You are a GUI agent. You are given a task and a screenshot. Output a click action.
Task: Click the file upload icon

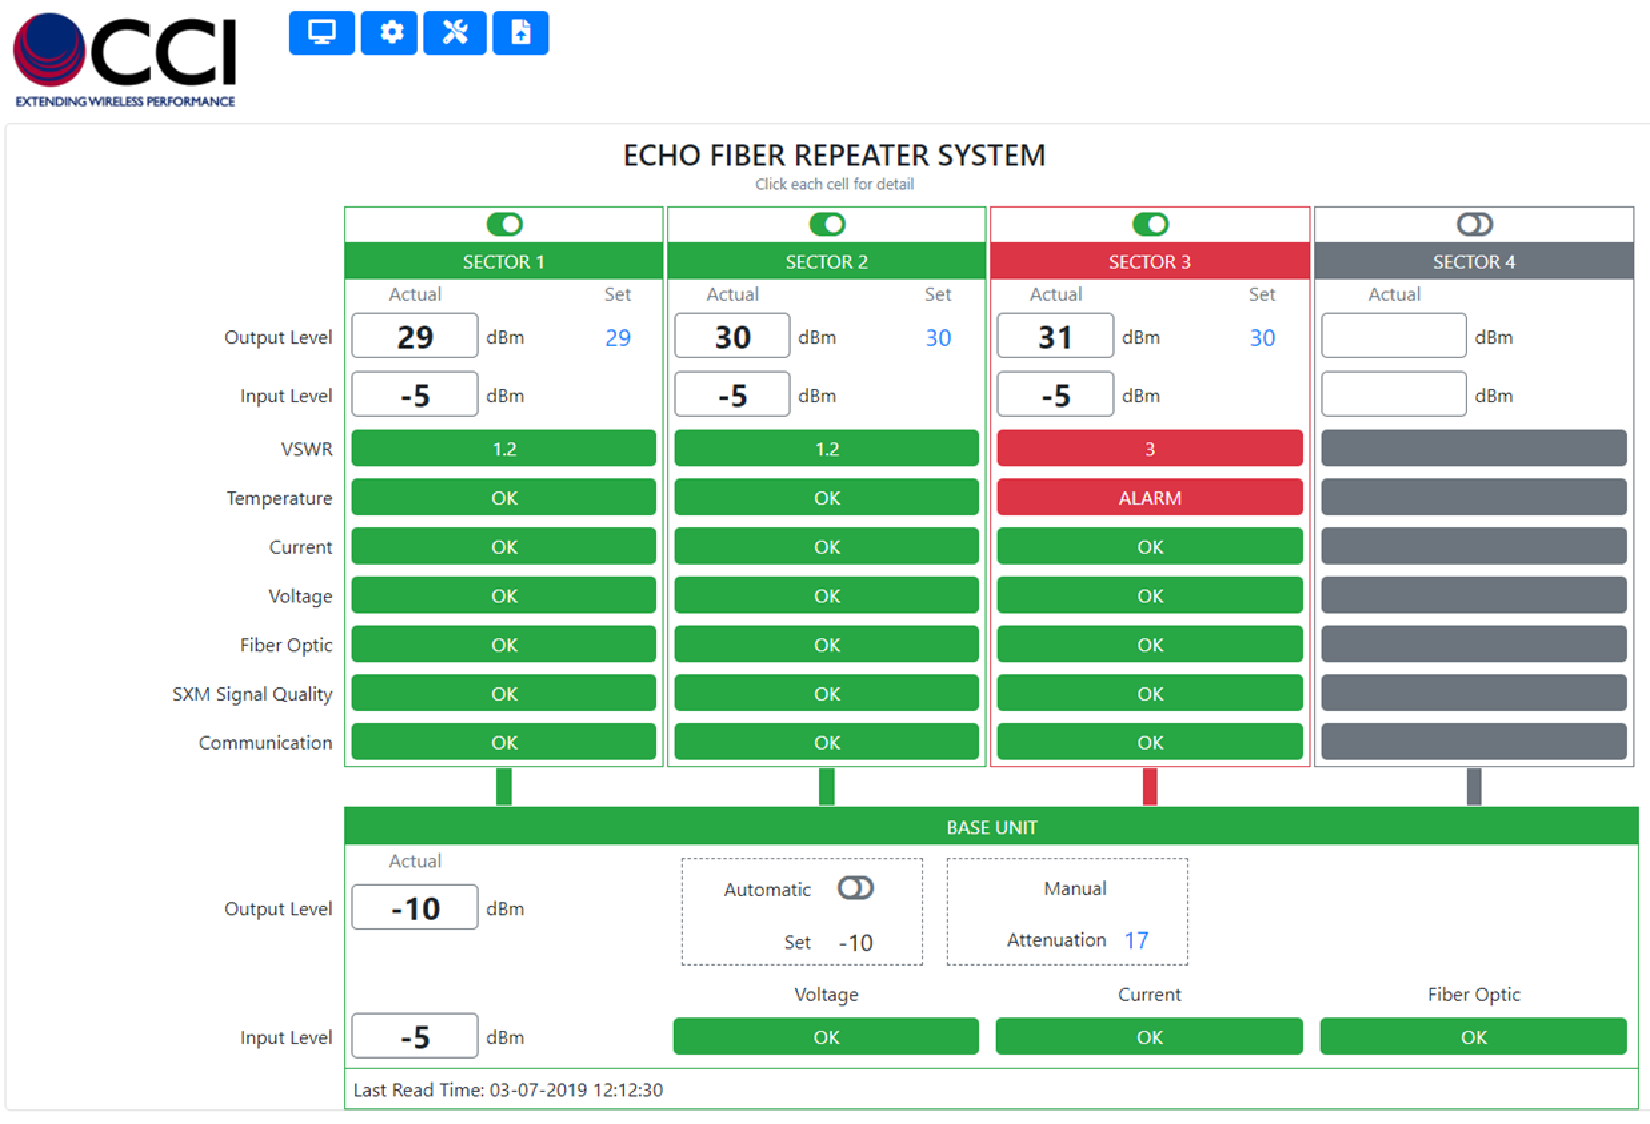click(521, 33)
